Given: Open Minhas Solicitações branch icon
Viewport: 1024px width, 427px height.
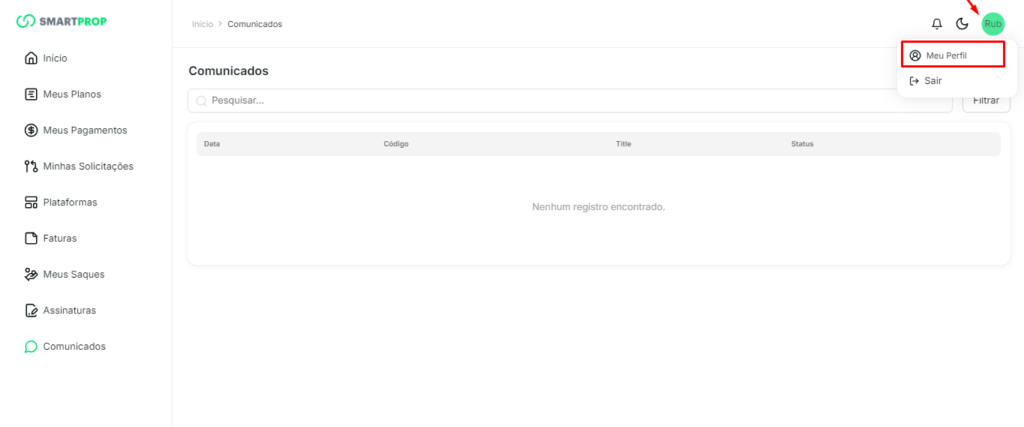Looking at the screenshot, I should [30, 166].
